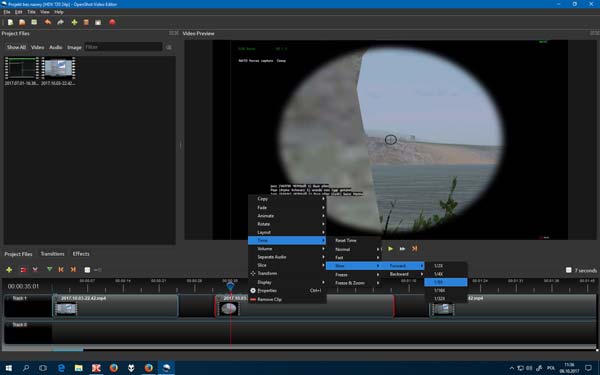
Task: Expand the Rotate submenu
Action: 287,223
